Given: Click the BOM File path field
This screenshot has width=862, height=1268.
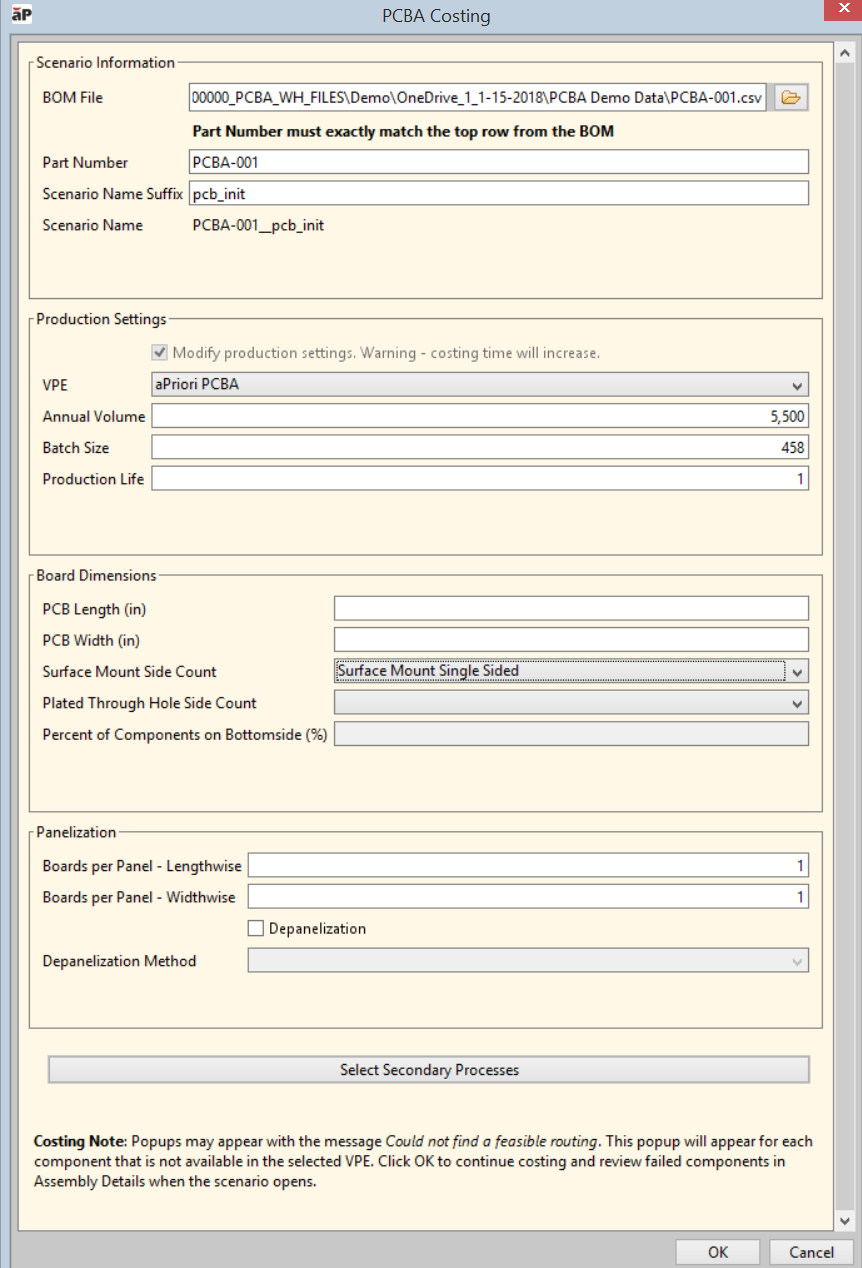Looking at the screenshot, I should pos(477,98).
